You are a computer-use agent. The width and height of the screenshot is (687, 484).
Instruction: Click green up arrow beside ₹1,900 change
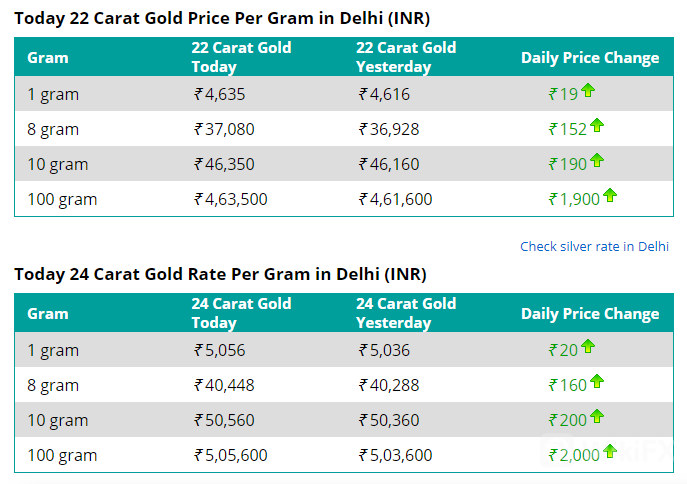pos(610,196)
